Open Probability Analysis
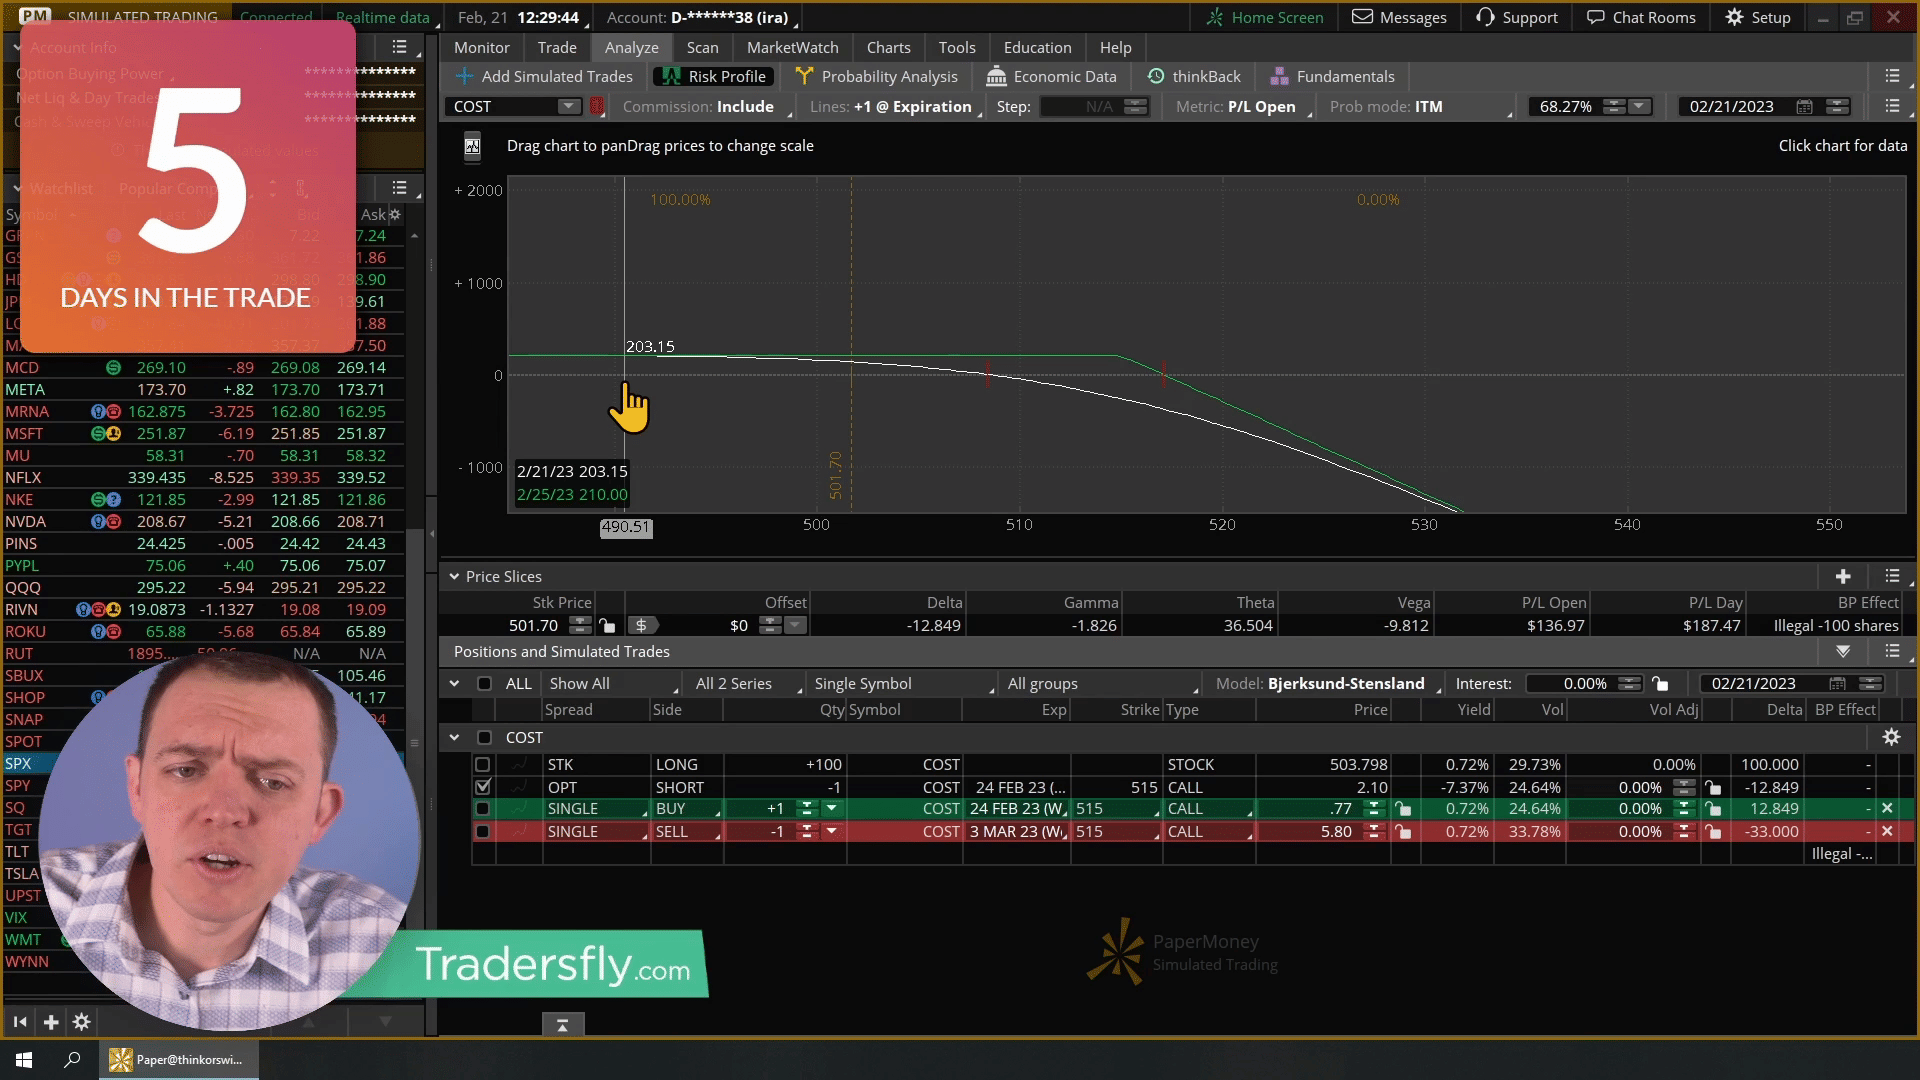This screenshot has width=1920, height=1080. [x=876, y=76]
